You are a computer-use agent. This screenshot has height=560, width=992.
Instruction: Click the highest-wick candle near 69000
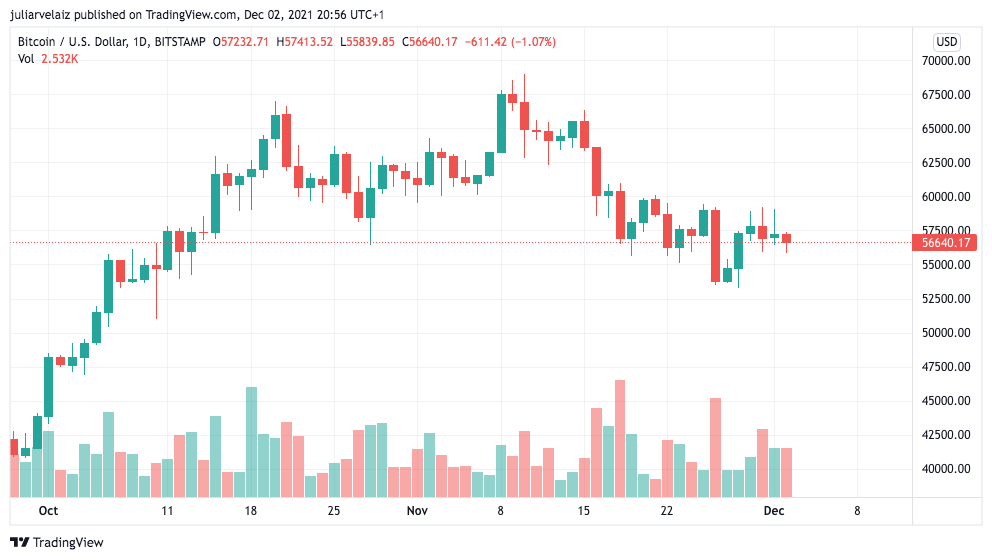pos(524,116)
